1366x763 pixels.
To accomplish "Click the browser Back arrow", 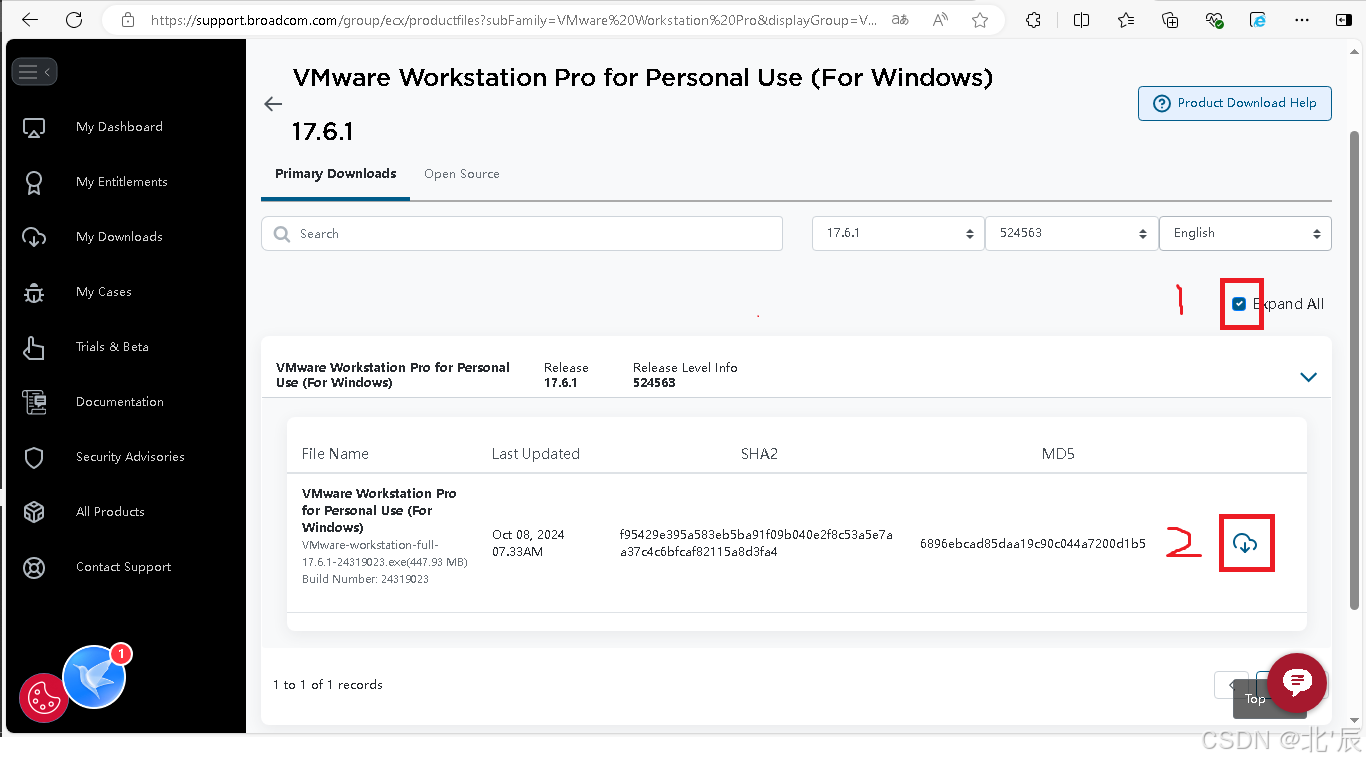I will pos(30,19).
